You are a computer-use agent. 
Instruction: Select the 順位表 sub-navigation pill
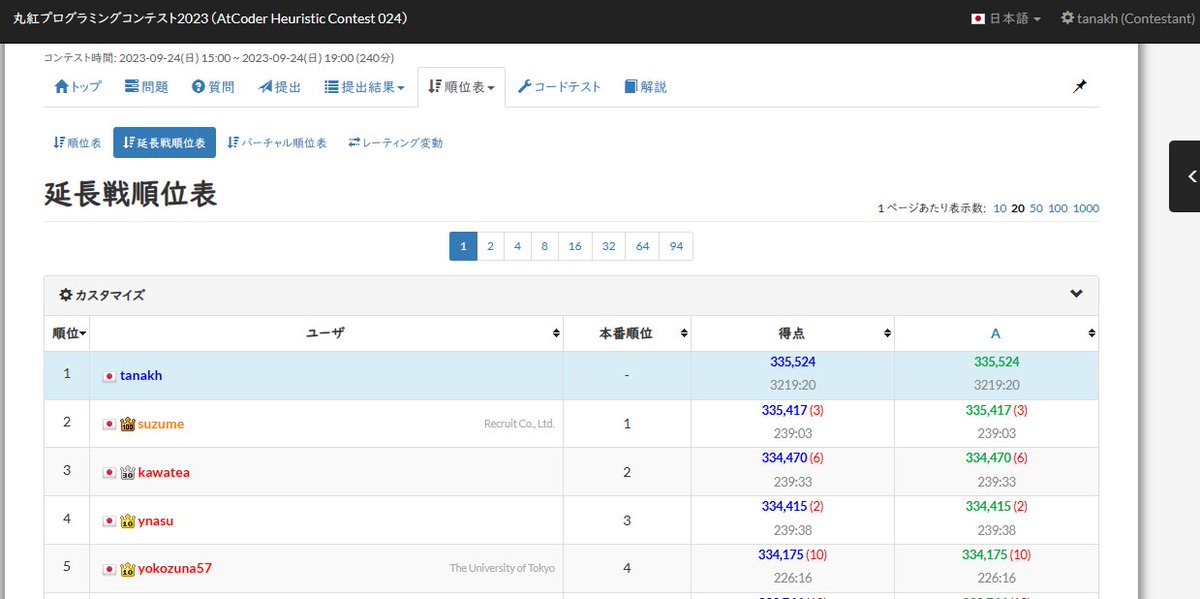pos(77,143)
